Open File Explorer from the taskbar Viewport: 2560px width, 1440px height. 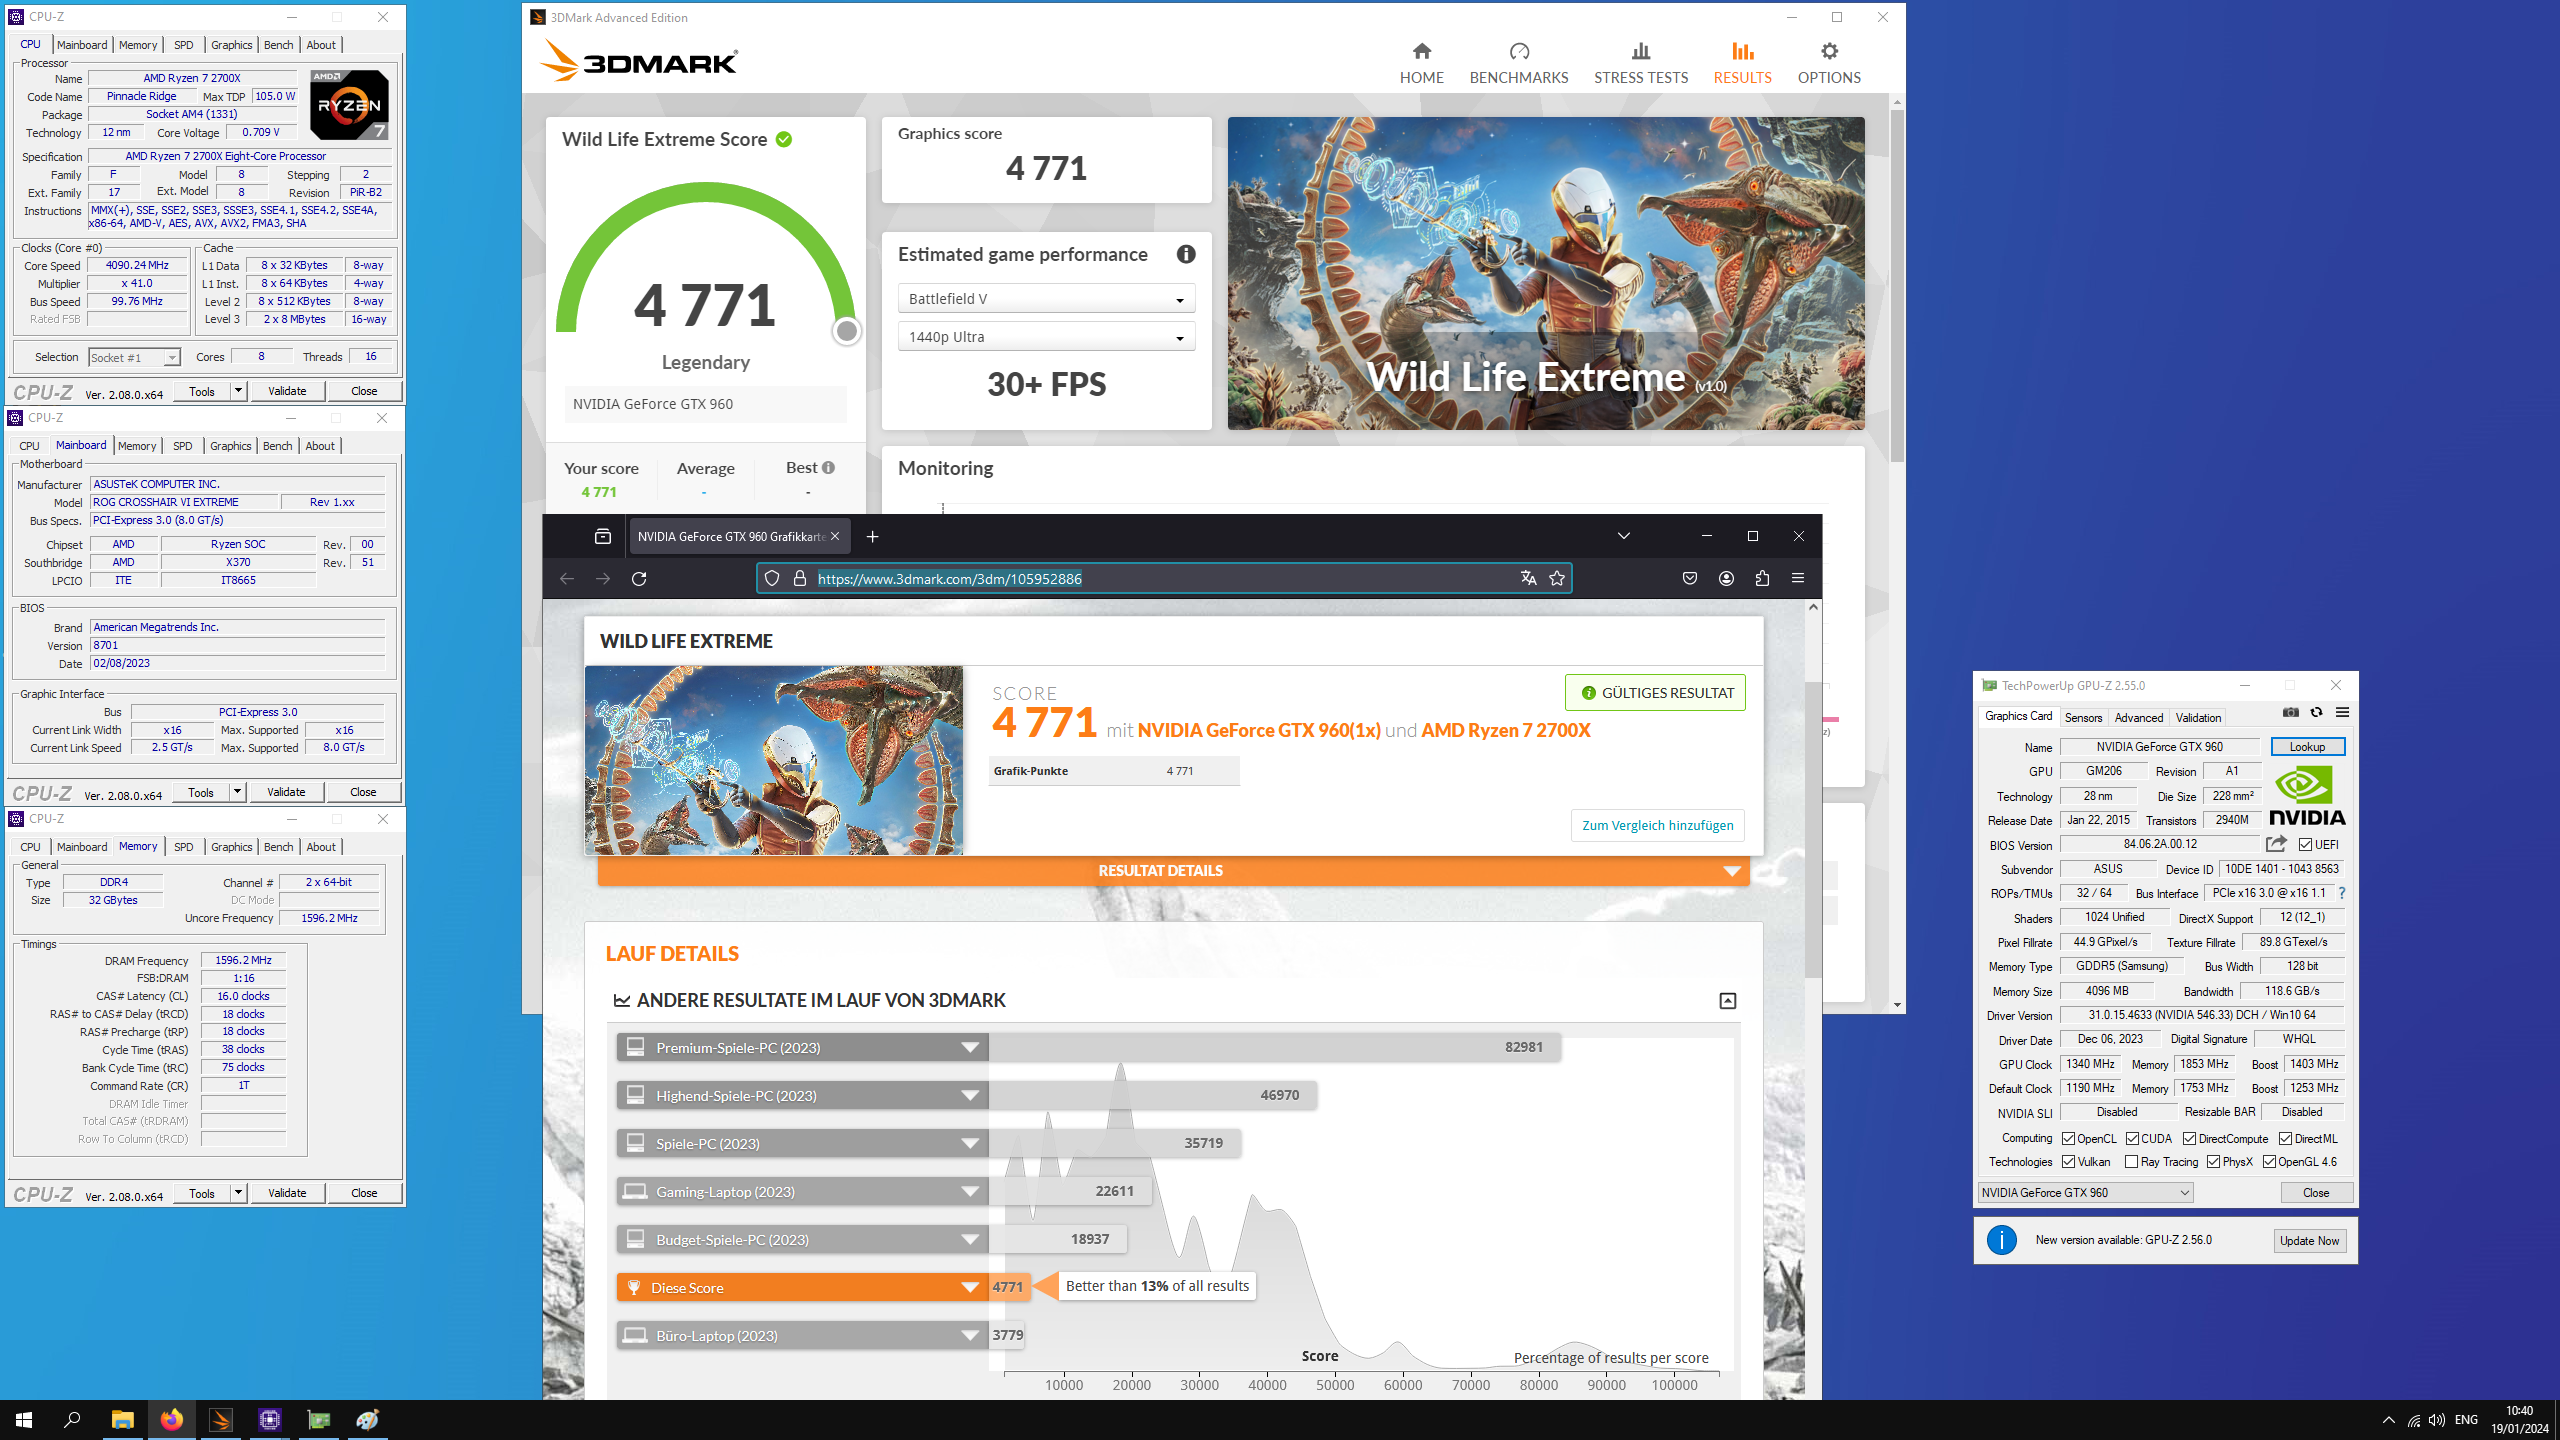[122, 1419]
